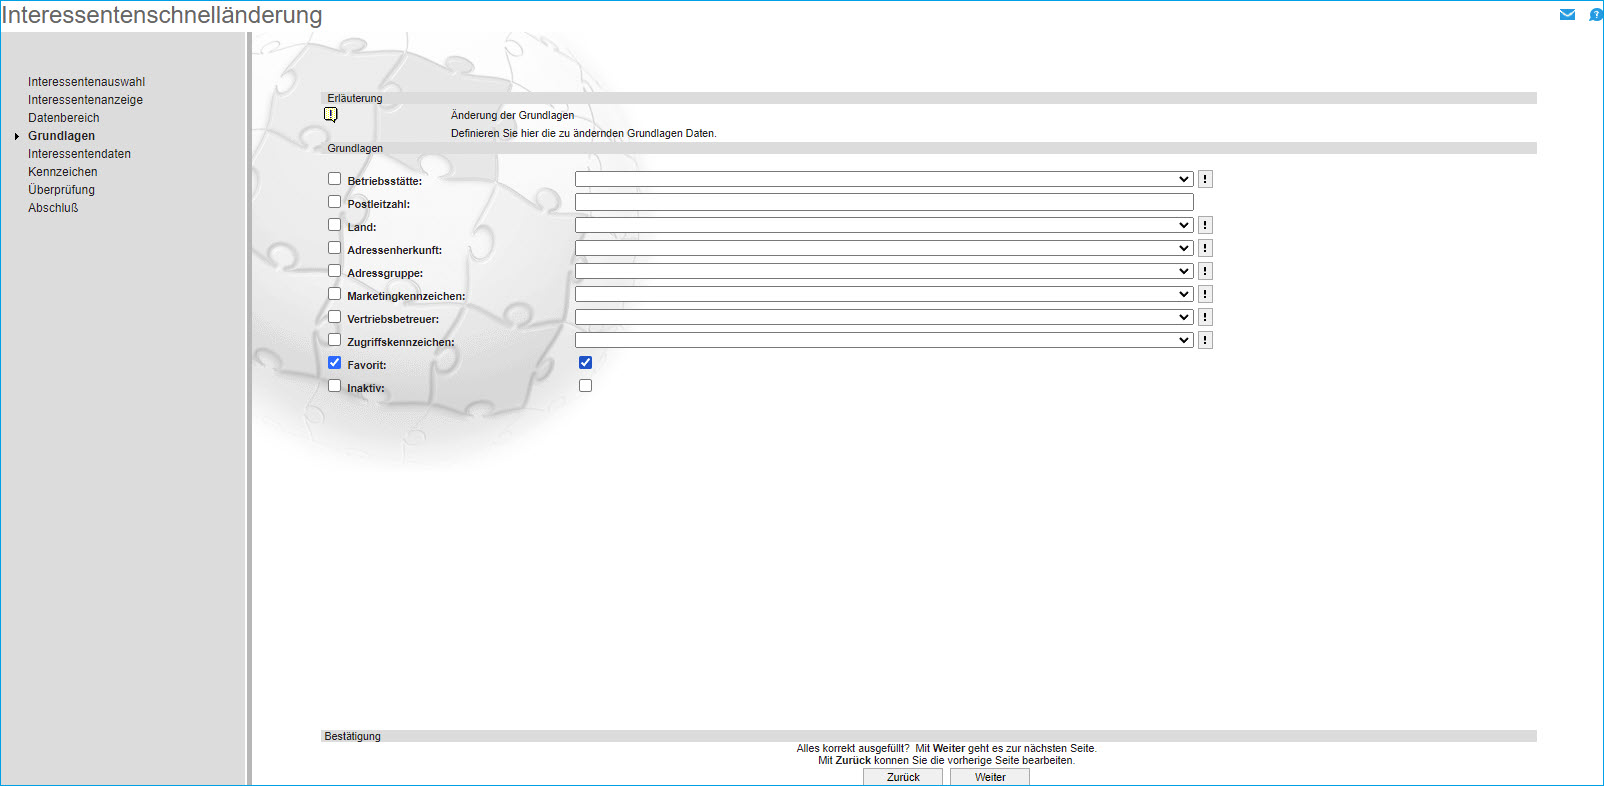Screen dimensions: 1604x786
Task: Click the 'Änderung der Grundlagen' text
Action: [512, 115]
